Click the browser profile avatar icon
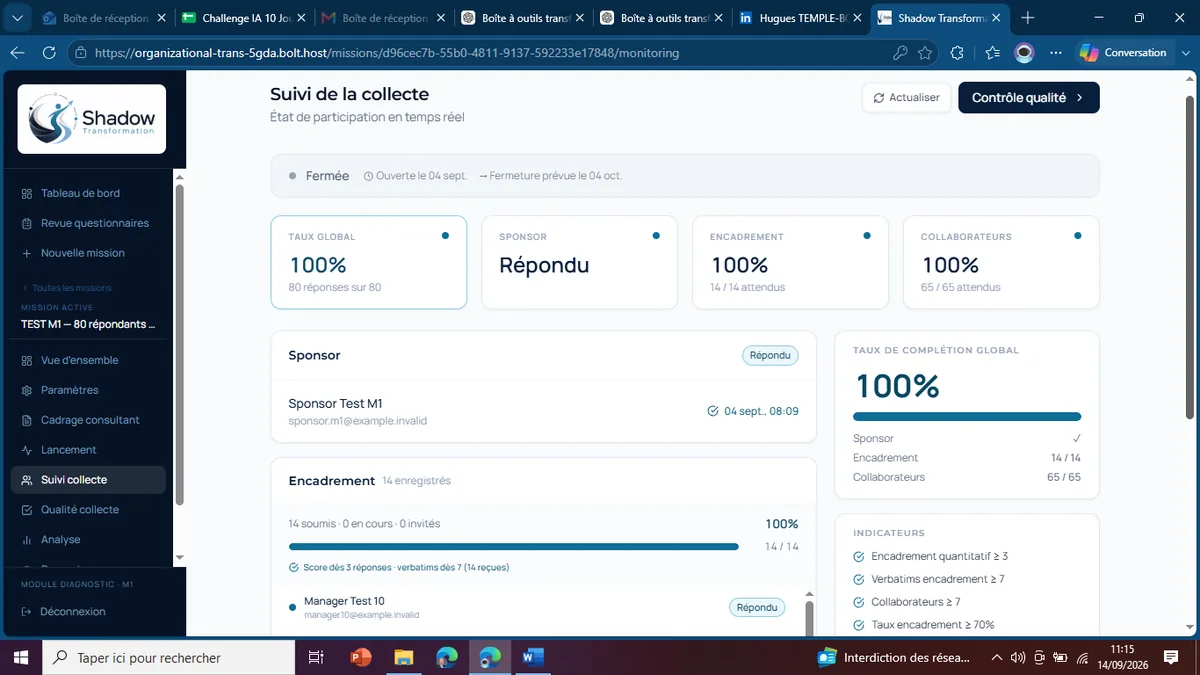The height and width of the screenshot is (675, 1200). [x=1024, y=53]
